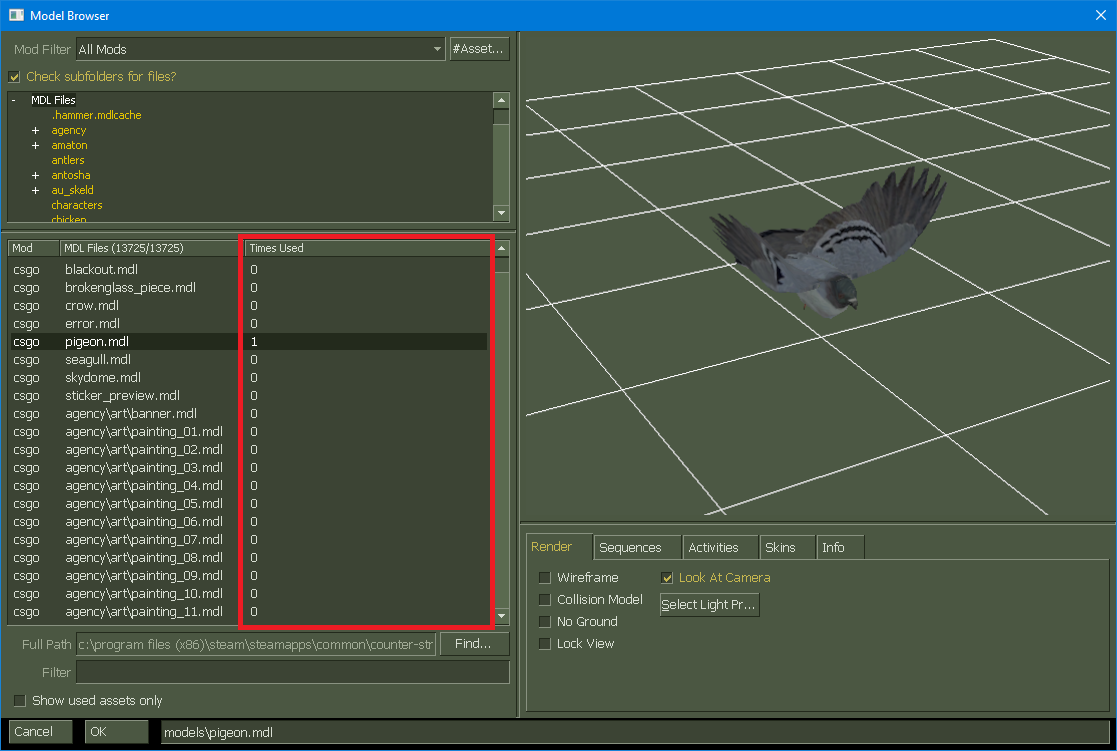Disable Look At Camera

tap(668, 577)
